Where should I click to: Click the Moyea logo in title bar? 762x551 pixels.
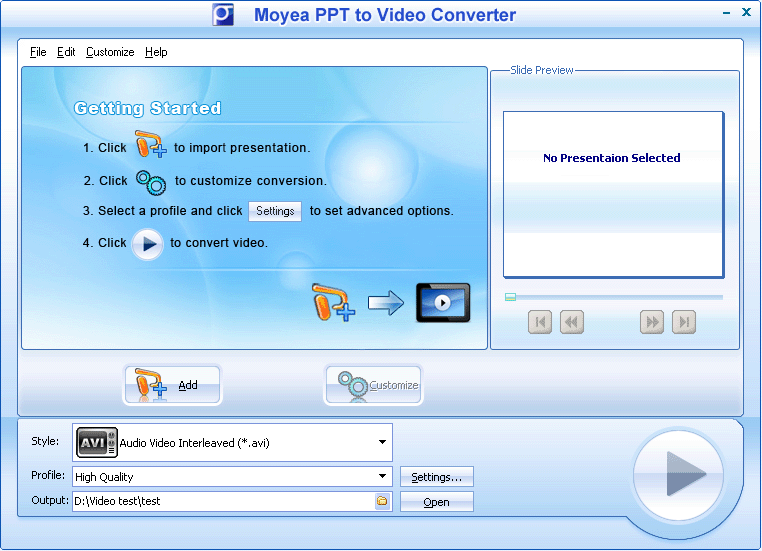(x=223, y=15)
